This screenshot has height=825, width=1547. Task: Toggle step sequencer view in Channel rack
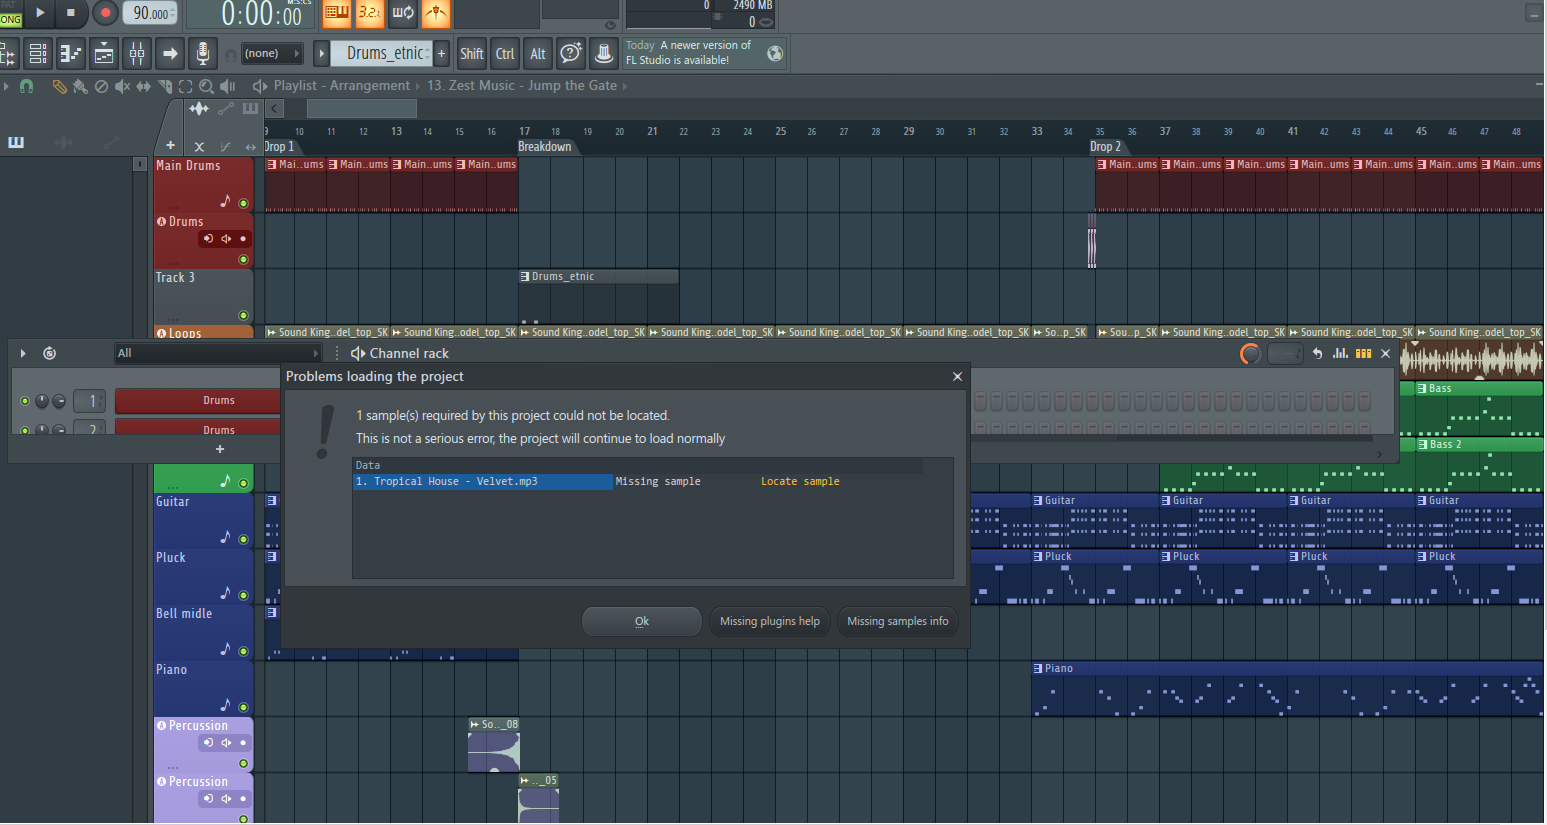point(1363,353)
